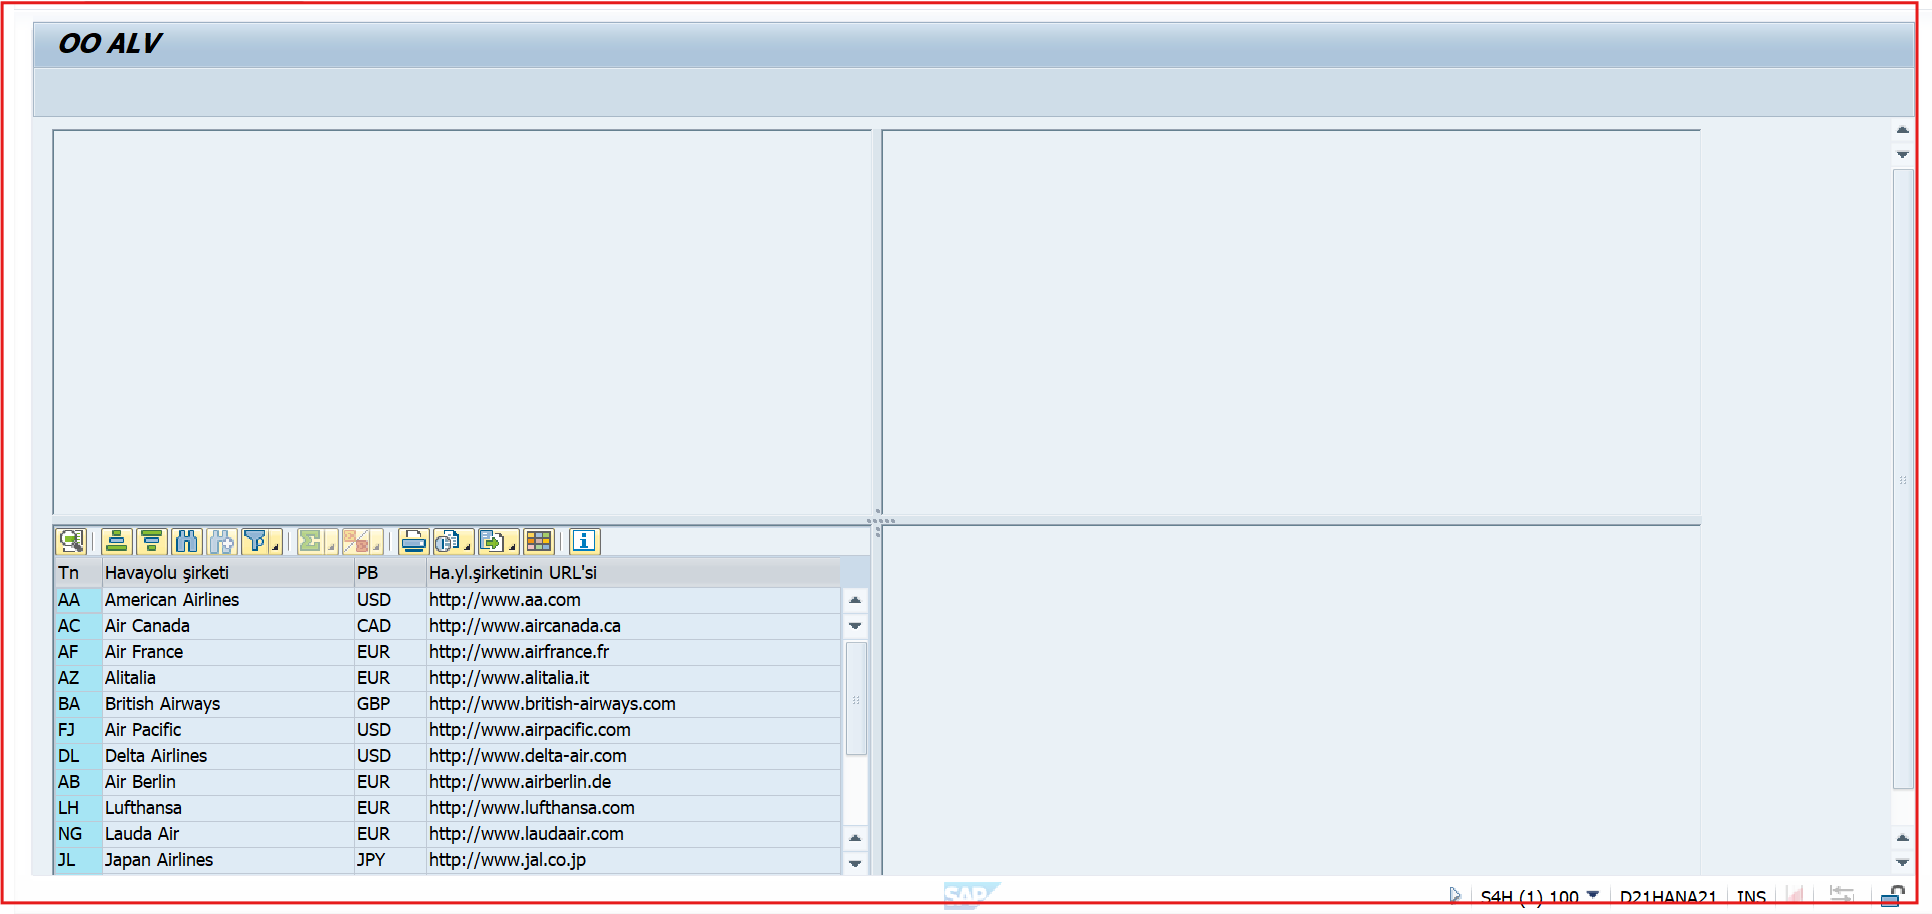Click the http://www.airfrance.fr cell
This screenshot has height=914, width=1932.
point(633,652)
